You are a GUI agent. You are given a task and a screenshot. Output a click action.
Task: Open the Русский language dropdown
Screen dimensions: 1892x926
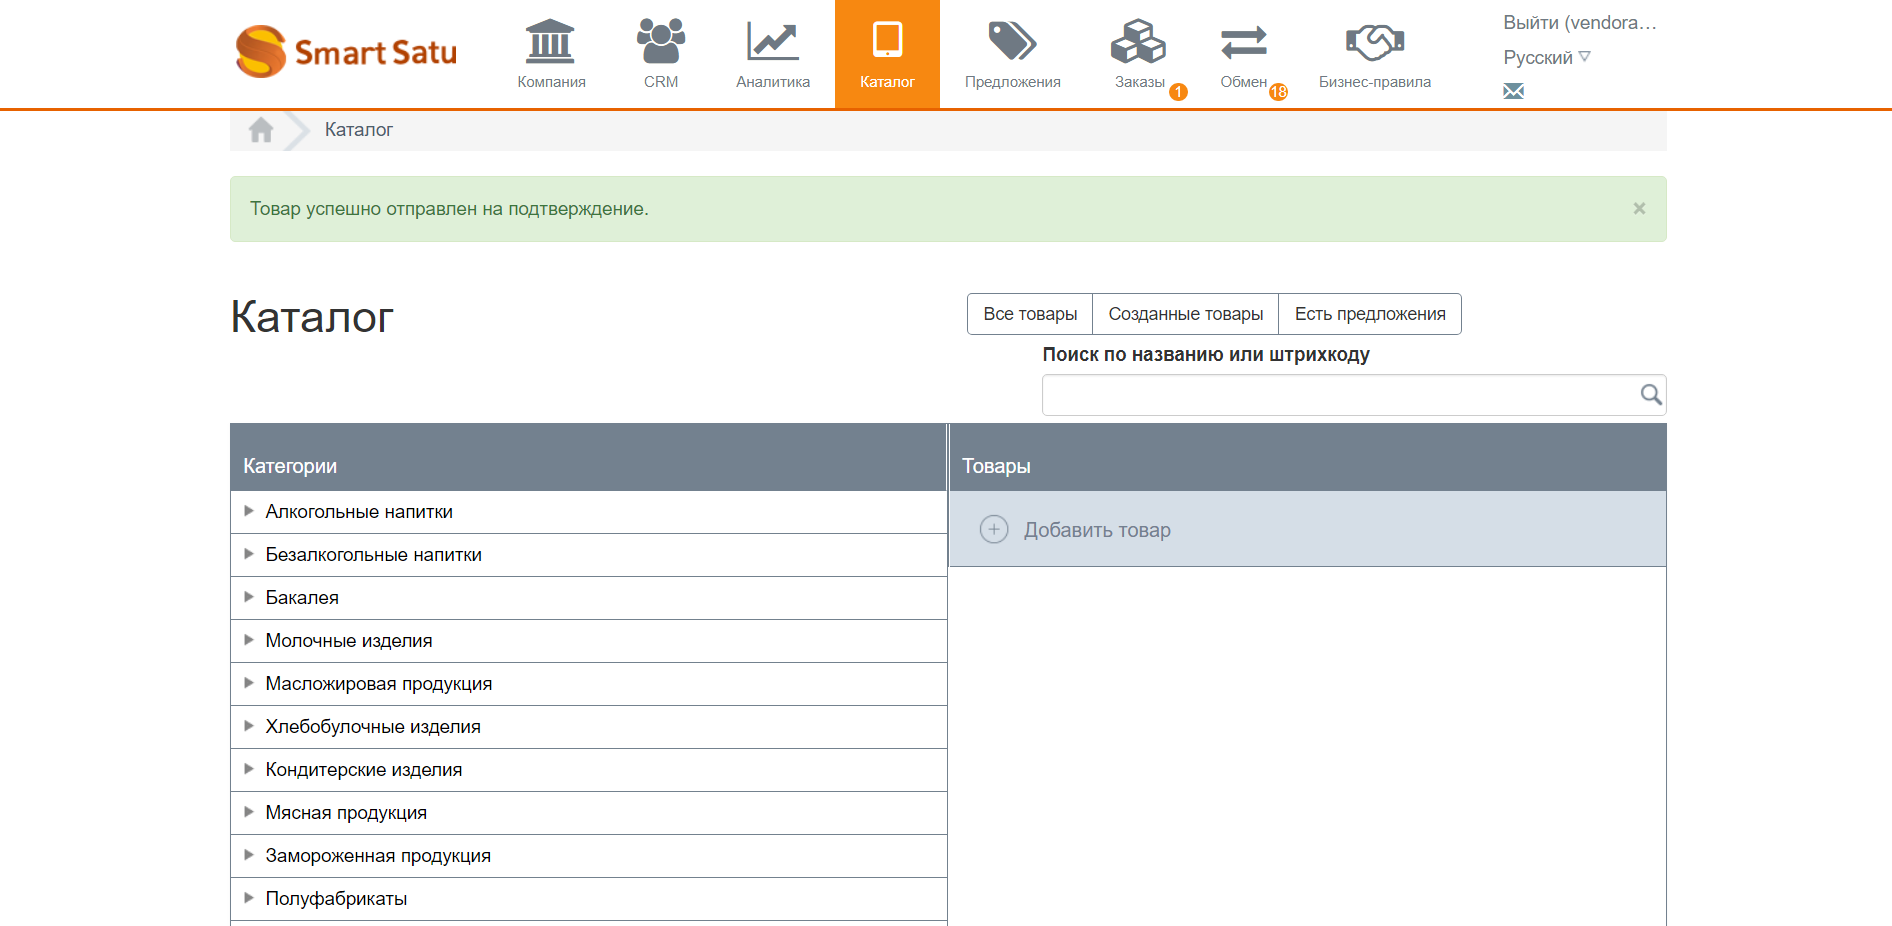(1547, 57)
